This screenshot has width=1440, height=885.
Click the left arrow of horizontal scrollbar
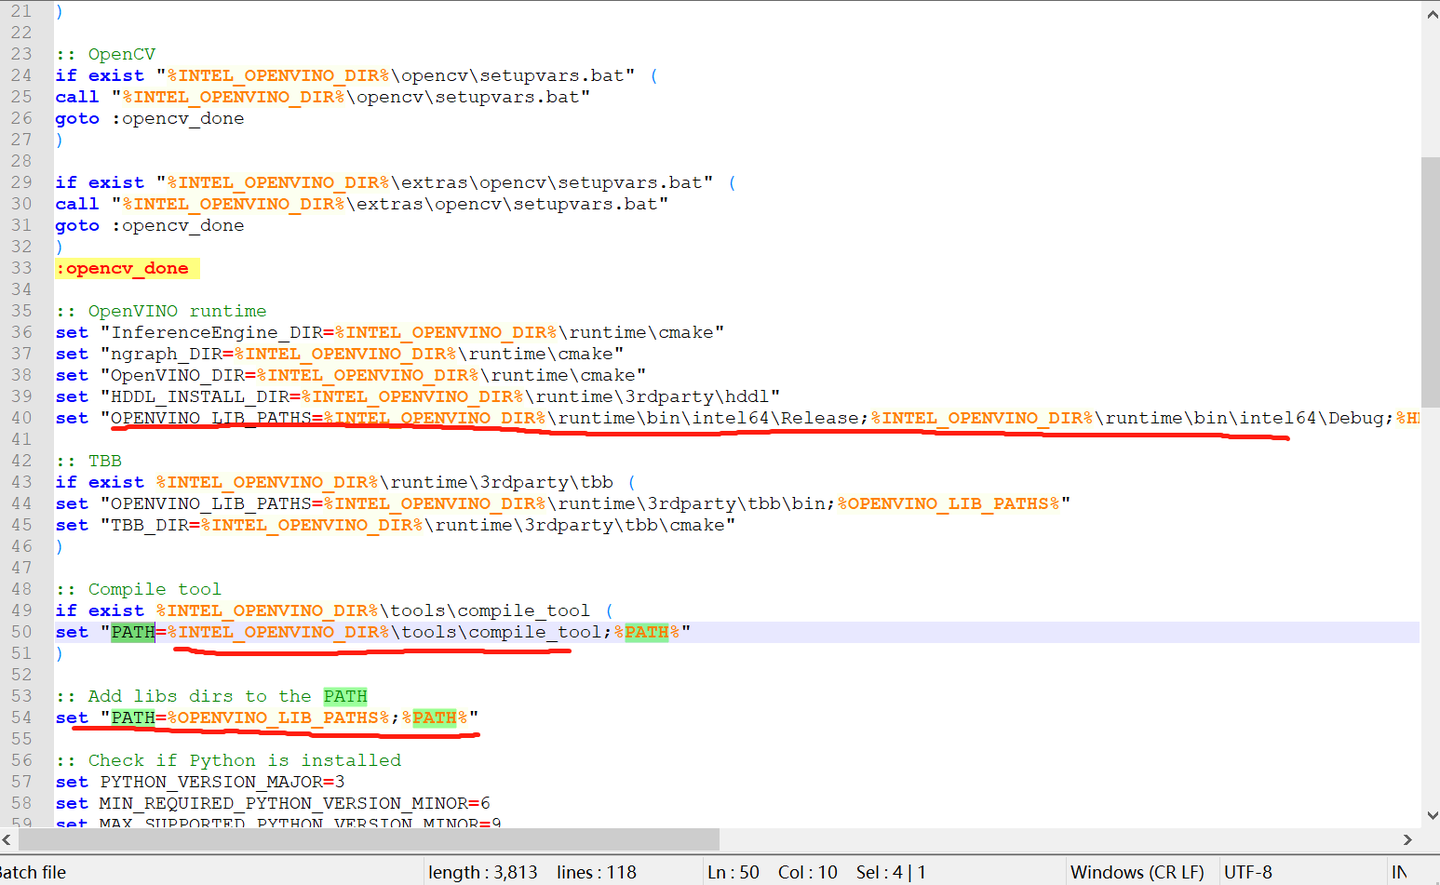[x=8, y=840]
